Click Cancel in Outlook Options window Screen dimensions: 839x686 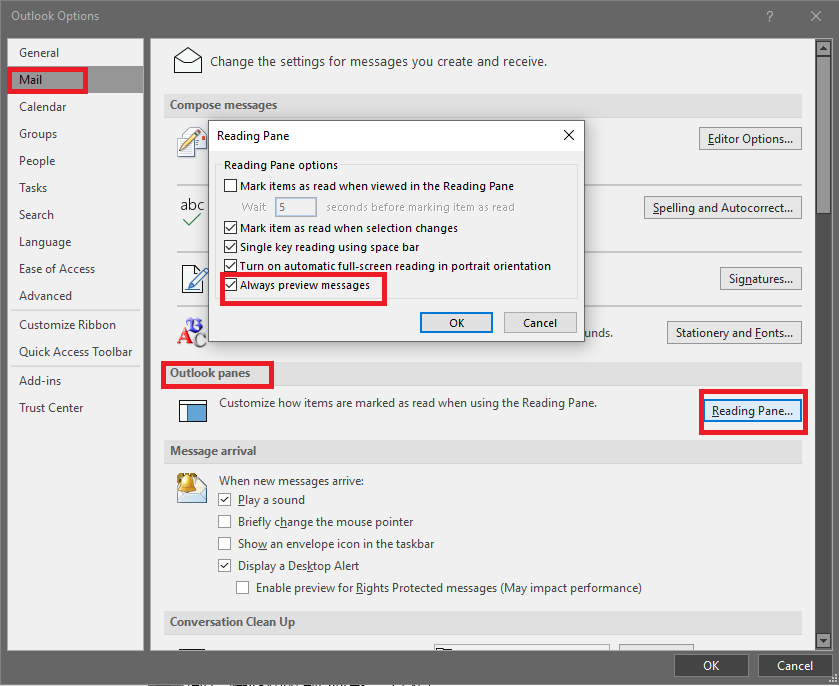[795, 666]
